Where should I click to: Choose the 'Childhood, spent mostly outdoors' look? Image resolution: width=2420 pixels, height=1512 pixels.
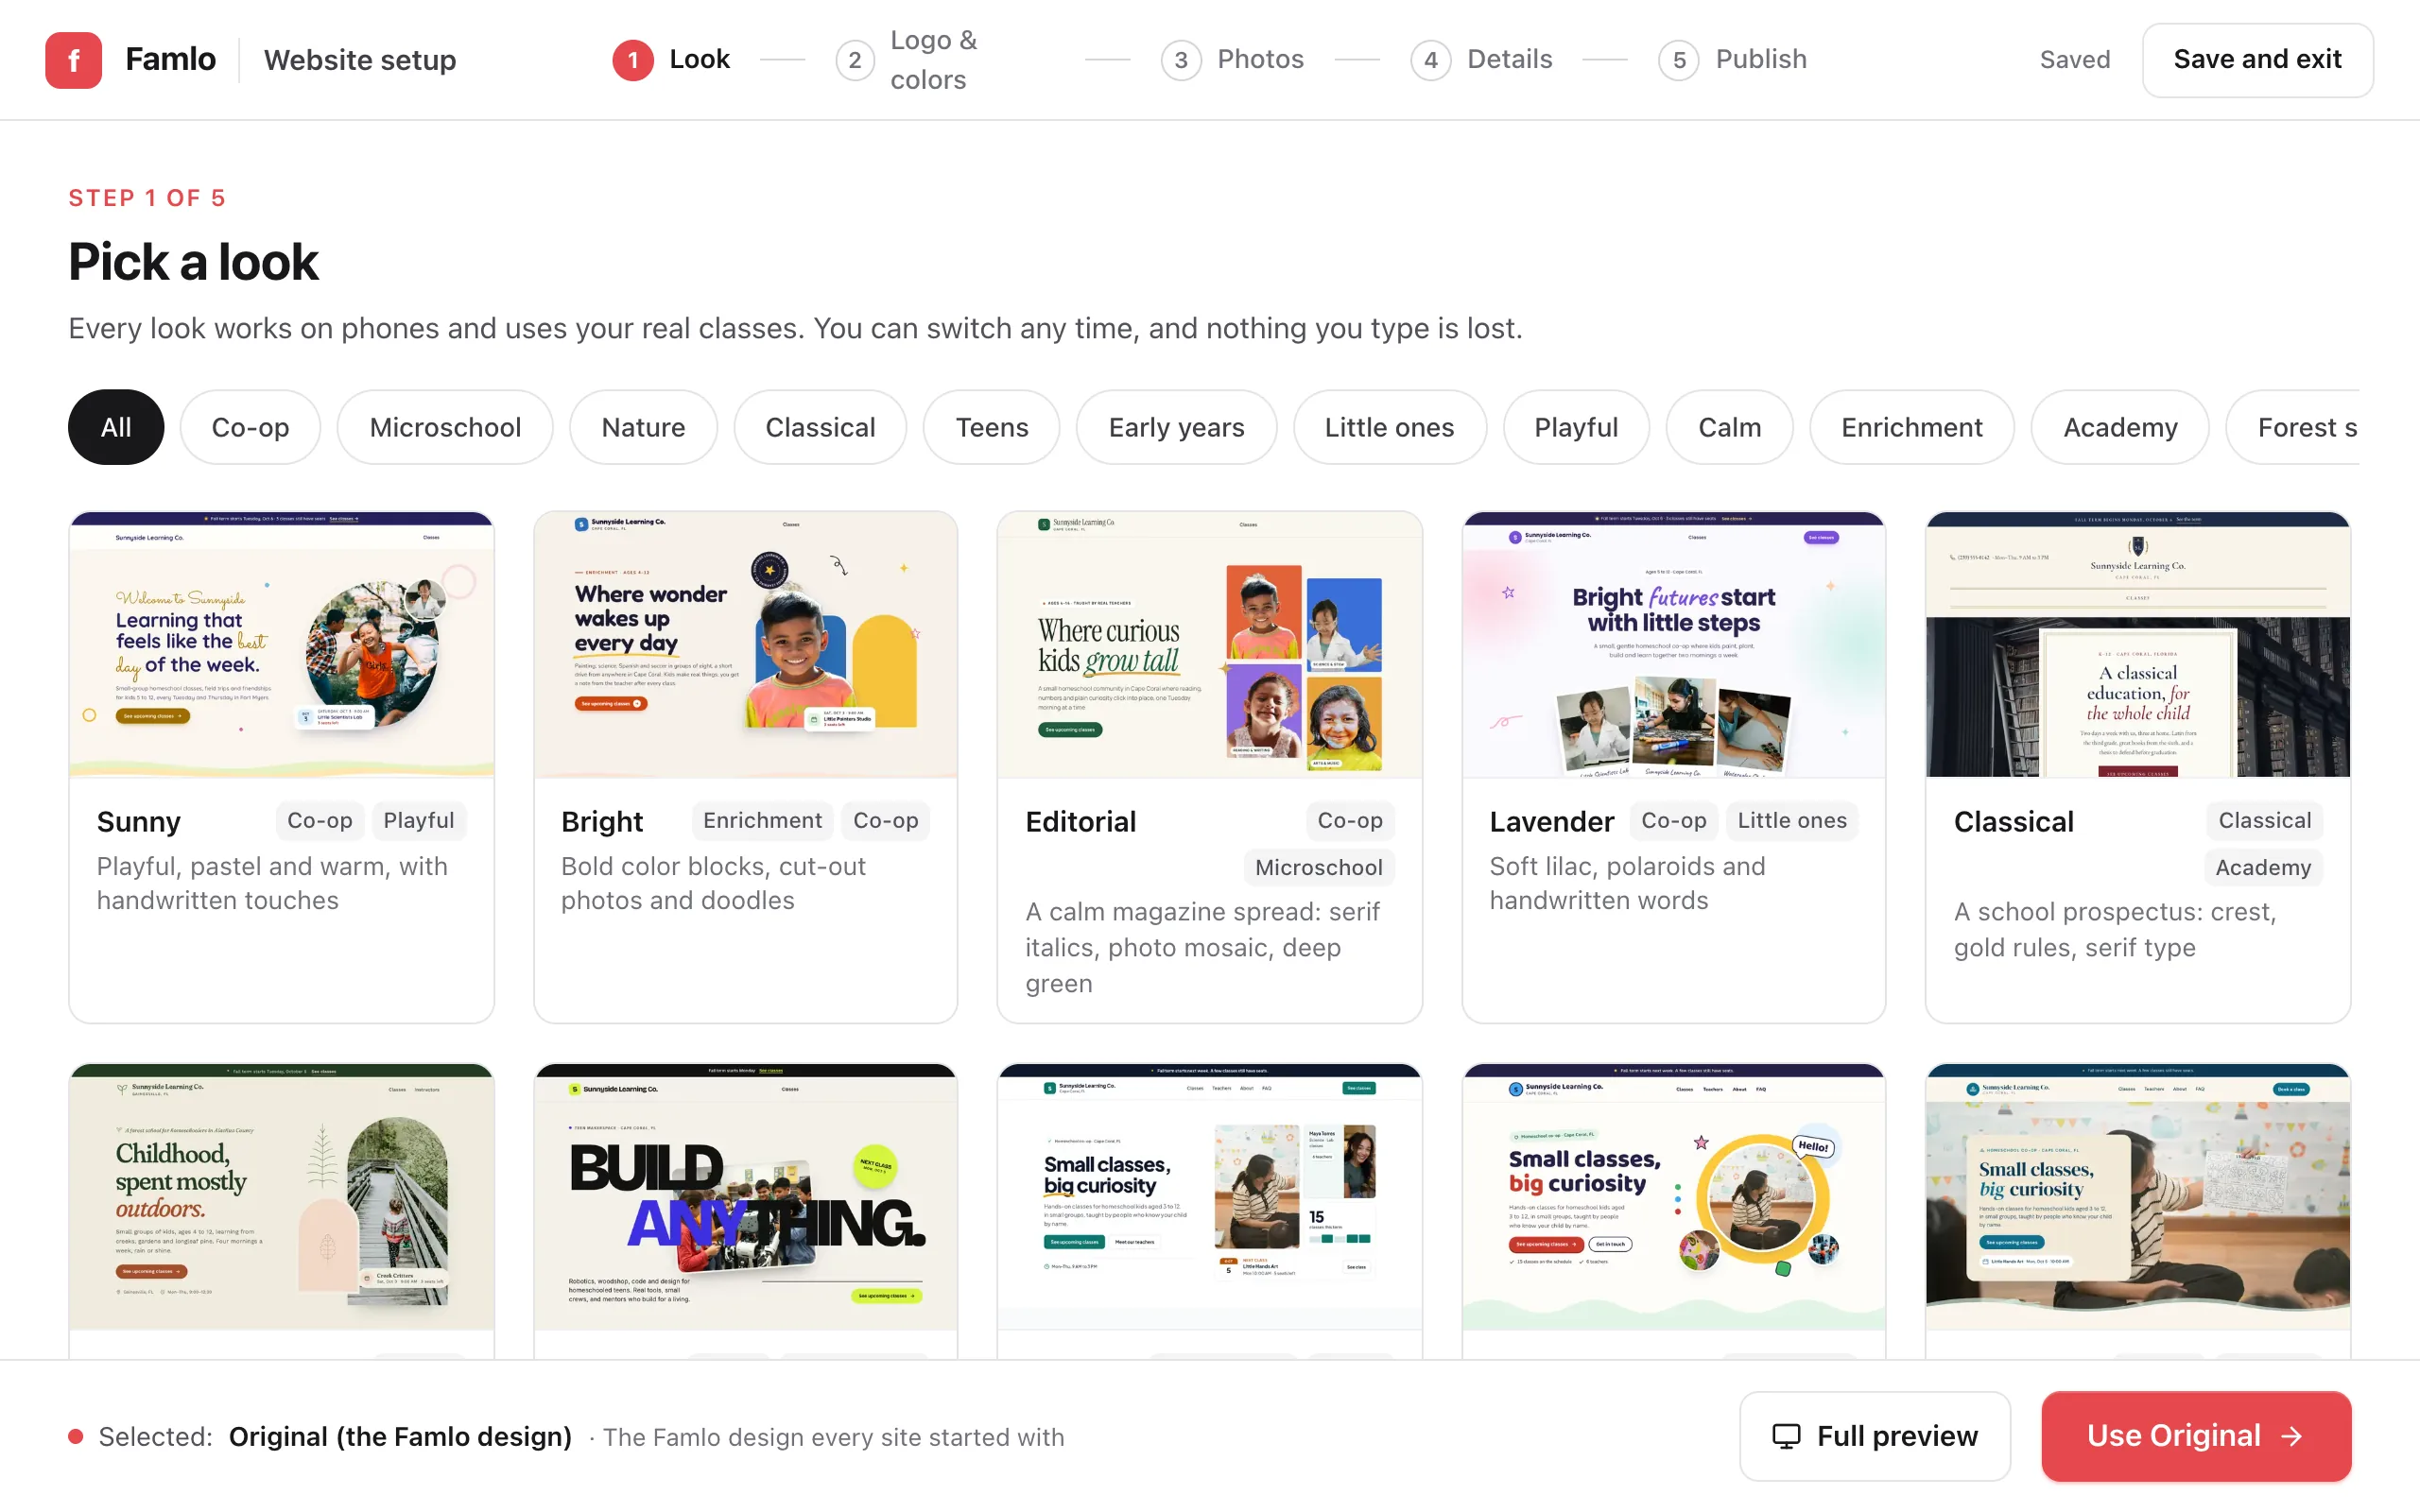281,1197
